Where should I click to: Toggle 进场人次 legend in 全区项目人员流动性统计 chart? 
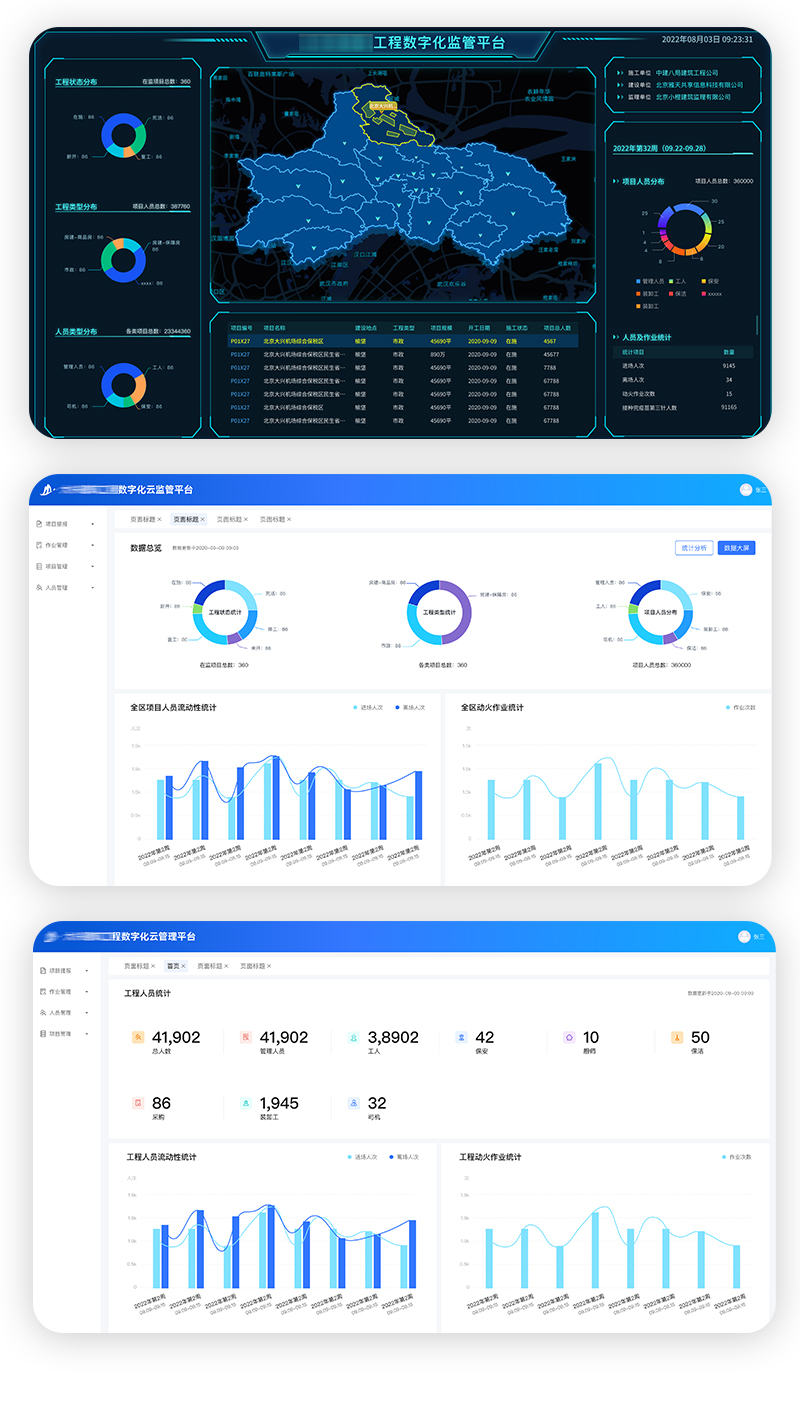(x=372, y=707)
